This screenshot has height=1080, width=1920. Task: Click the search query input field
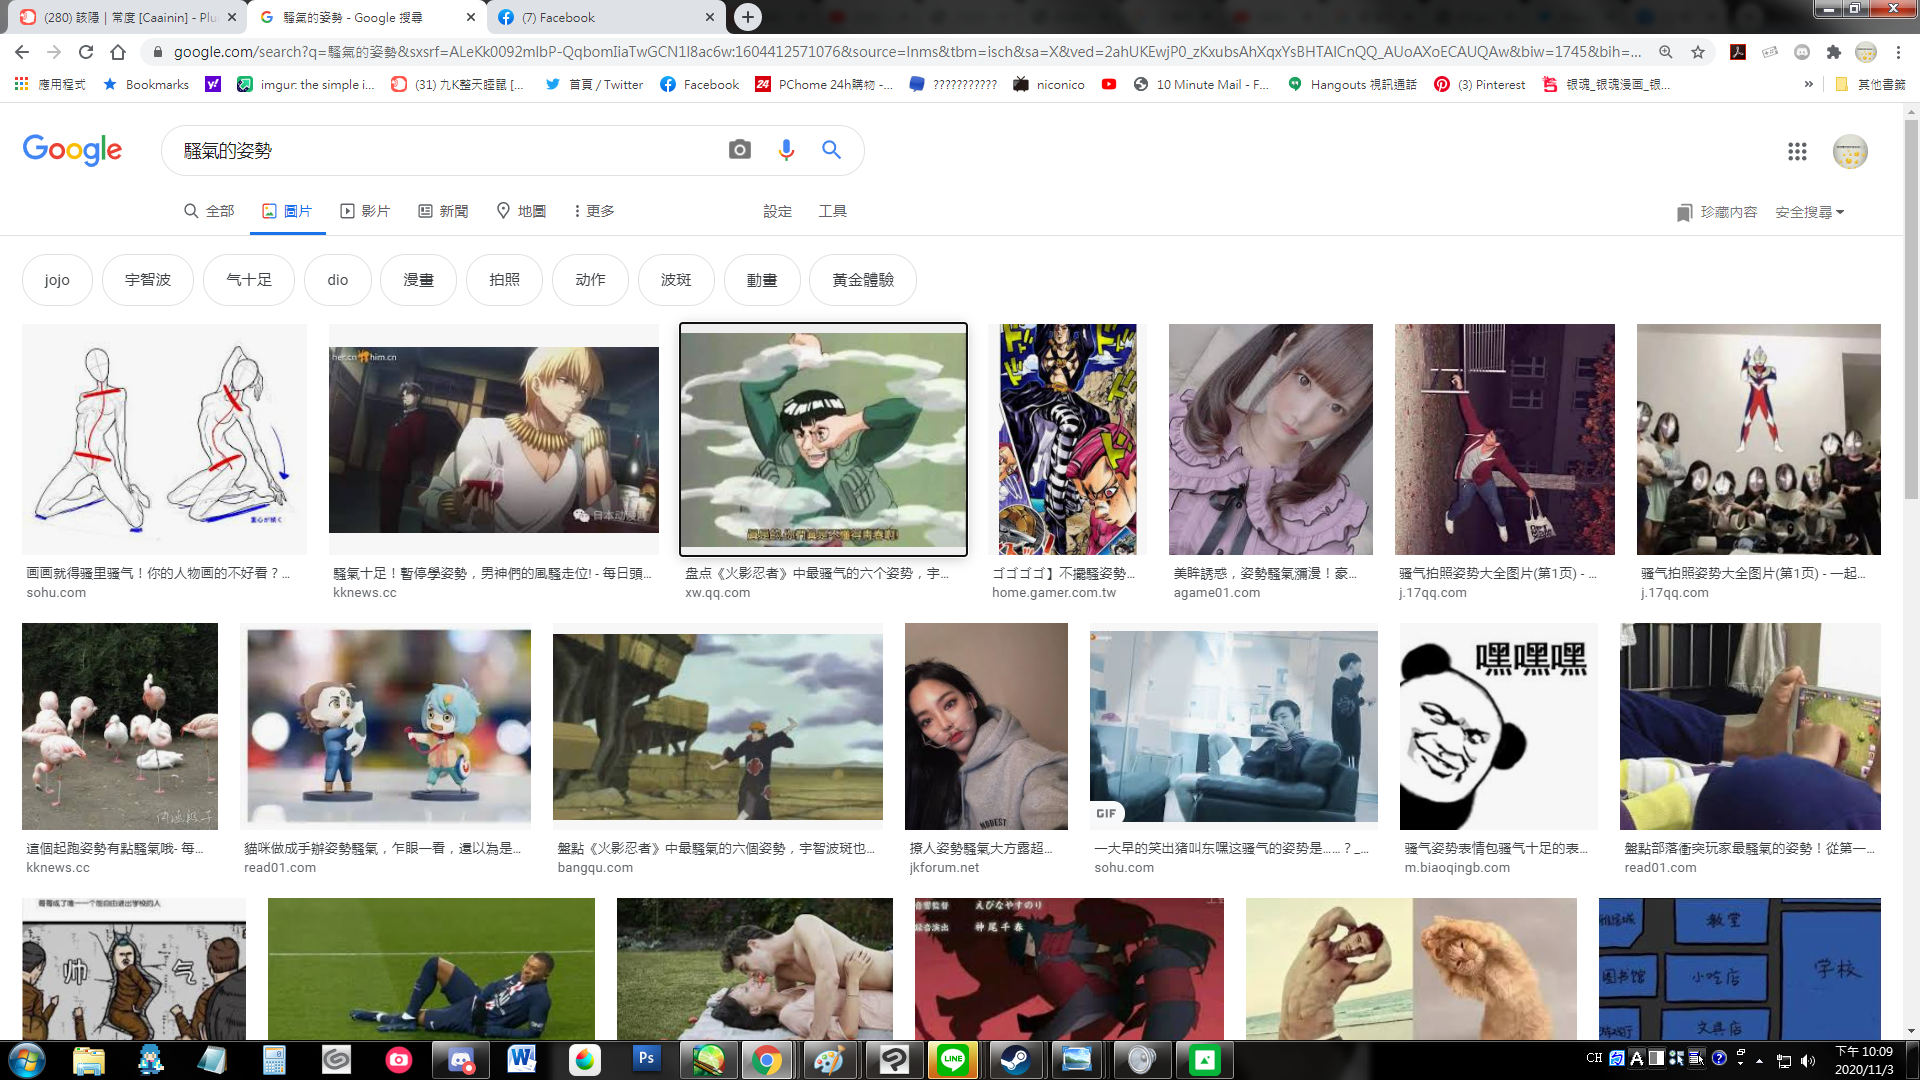coord(450,150)
